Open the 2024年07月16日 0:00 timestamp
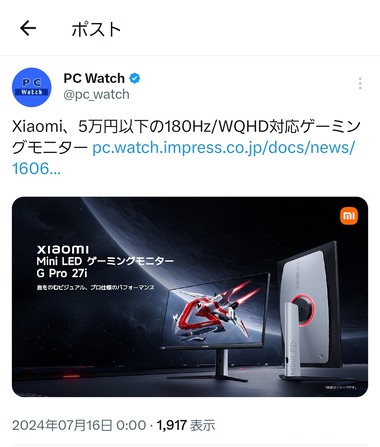The image size is (380, 447). click(79, 425)
